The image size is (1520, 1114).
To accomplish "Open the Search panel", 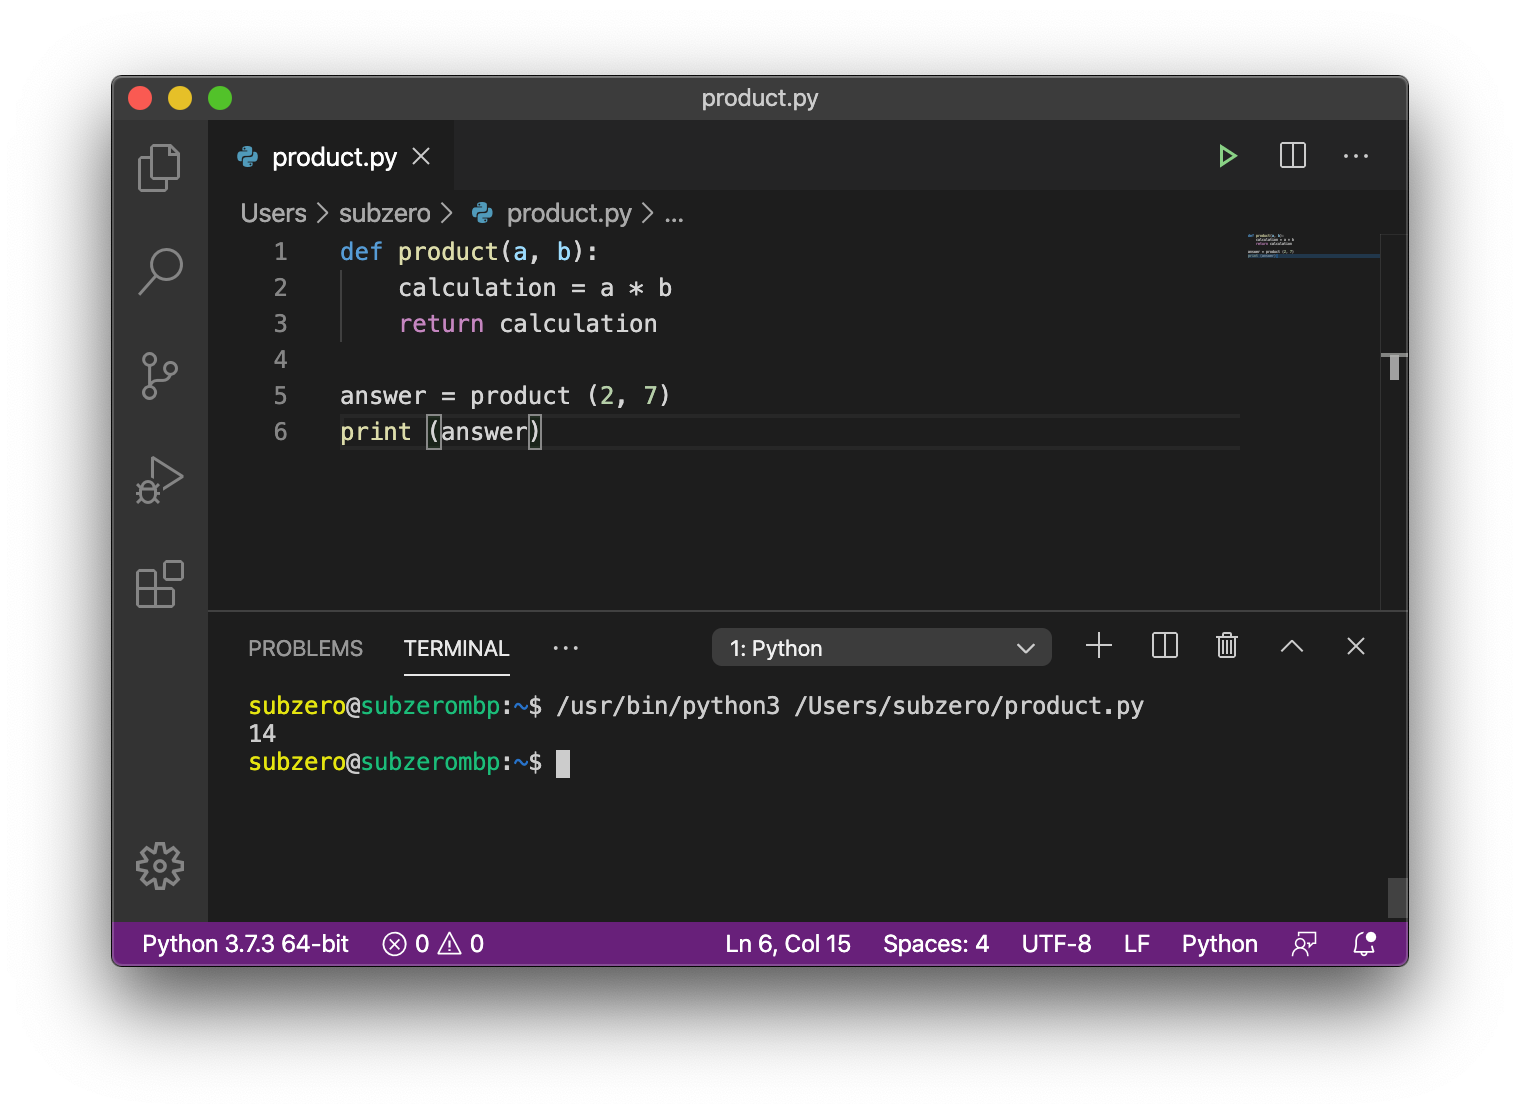I will tap(159, 271).
